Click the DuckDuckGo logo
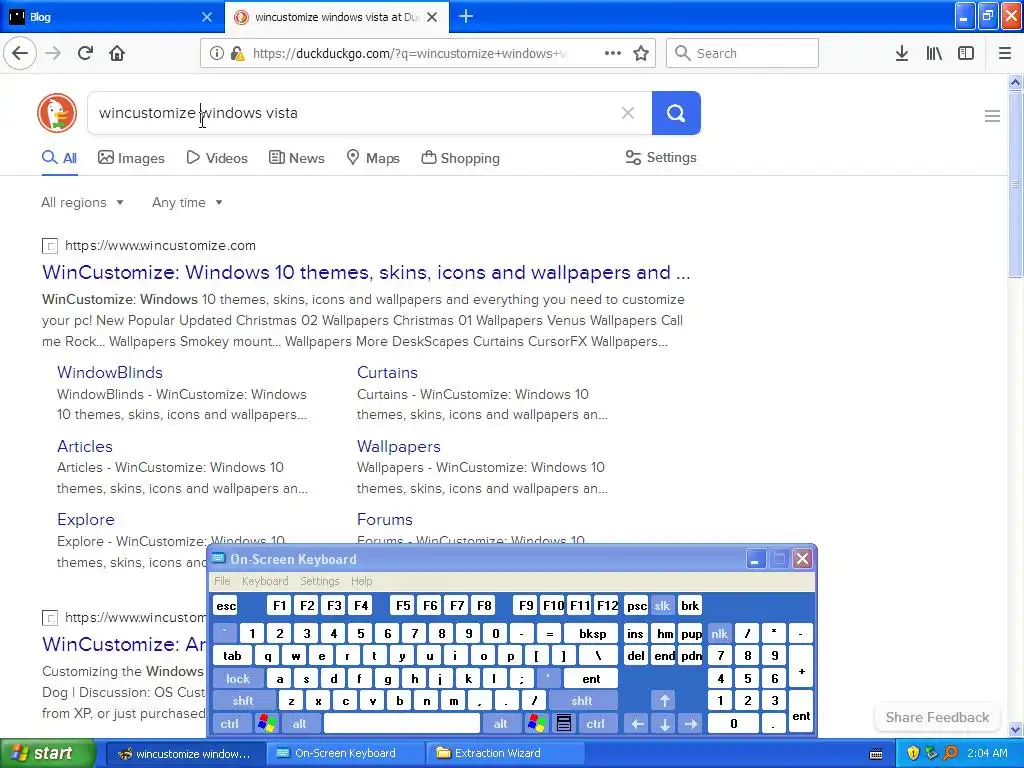 pyautogui.click(x=57, y=113)
